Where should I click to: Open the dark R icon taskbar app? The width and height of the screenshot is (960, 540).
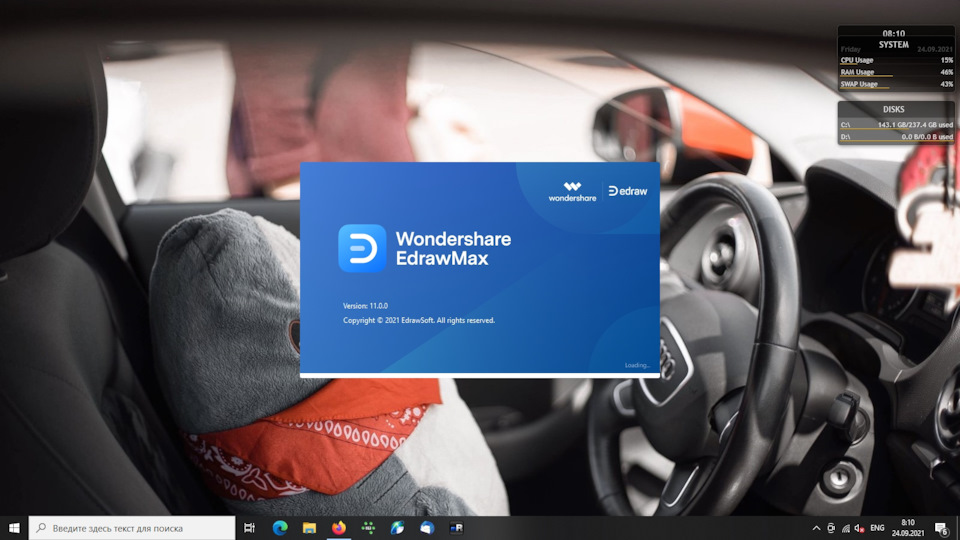click(x=456, y=528)
